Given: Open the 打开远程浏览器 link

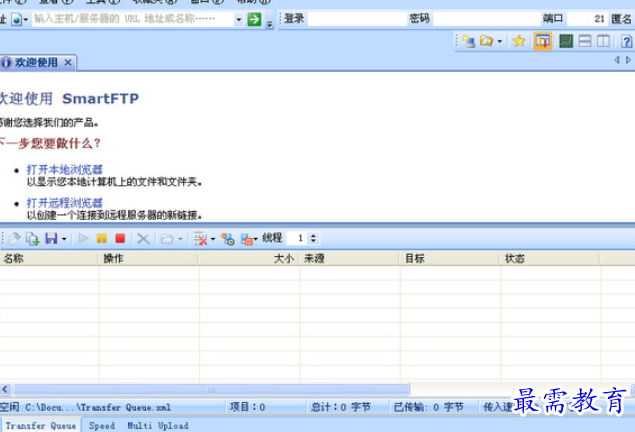Looking at the screenshot, I should click(x=65, y=202).
